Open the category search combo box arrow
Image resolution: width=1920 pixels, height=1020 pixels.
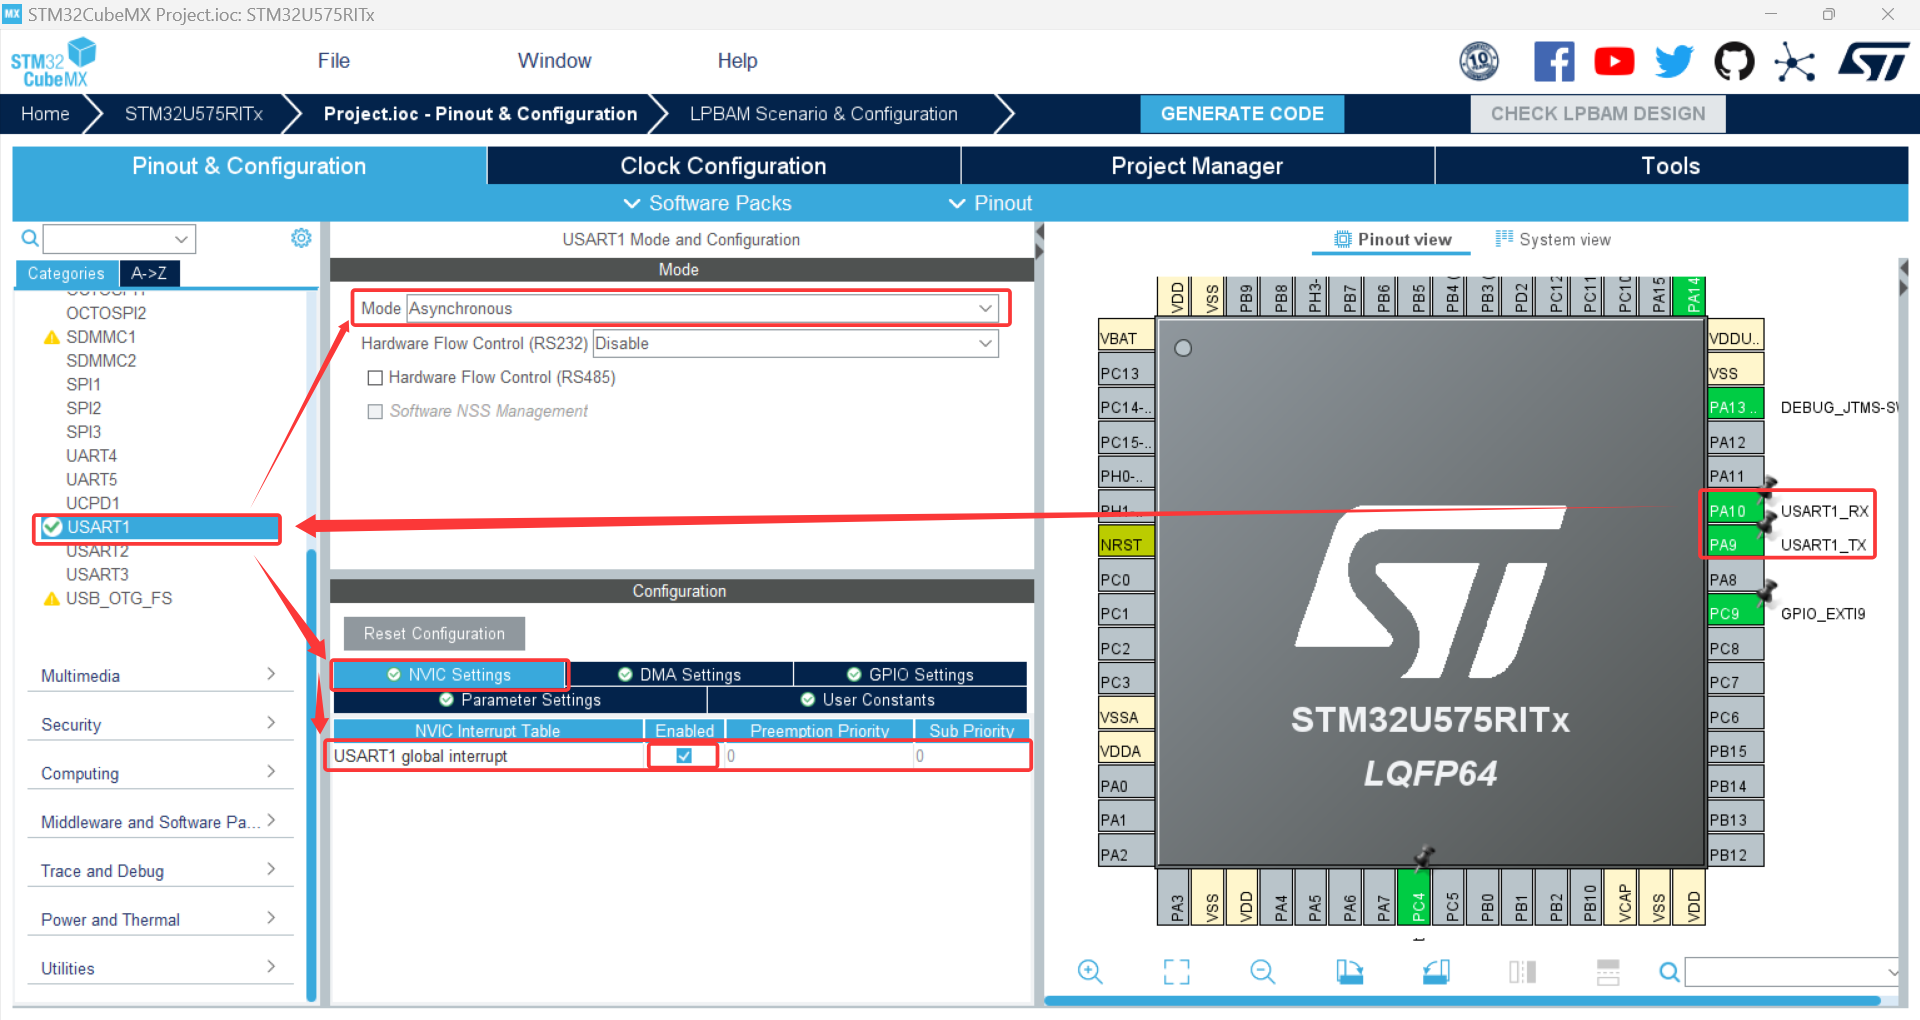[x=181, y=239]
